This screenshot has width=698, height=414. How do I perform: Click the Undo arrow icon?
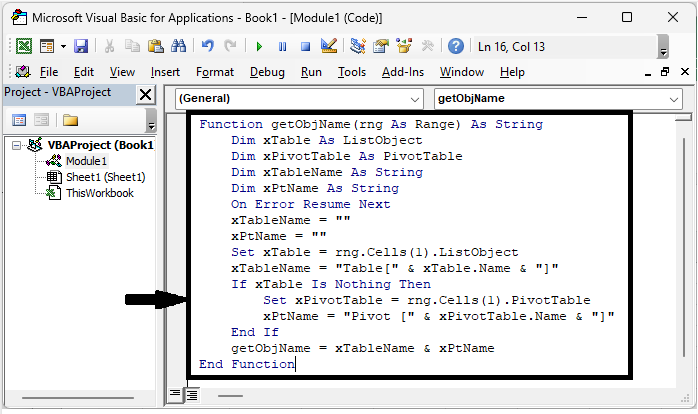point(207,46)
